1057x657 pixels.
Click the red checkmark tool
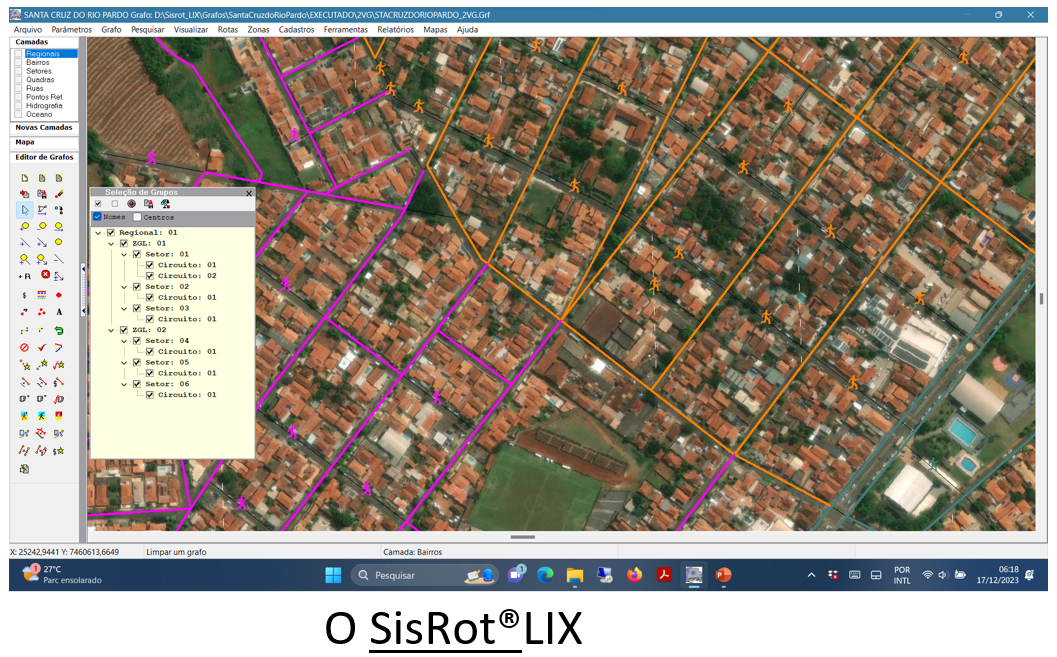[x=42, y=347]
